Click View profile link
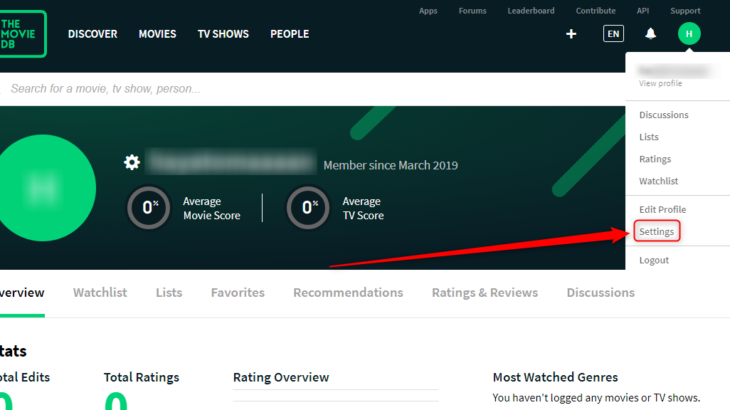 point(660,84)
